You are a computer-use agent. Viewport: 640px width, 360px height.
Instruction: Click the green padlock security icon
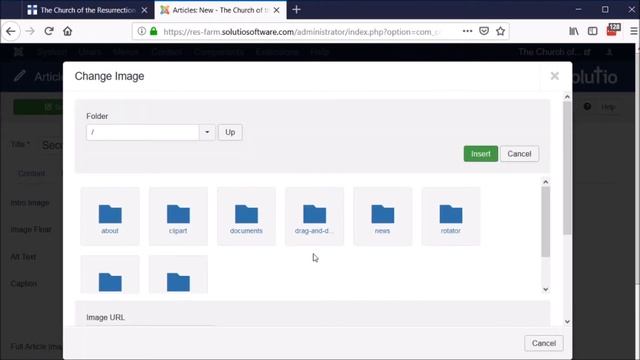click(153, 31)
